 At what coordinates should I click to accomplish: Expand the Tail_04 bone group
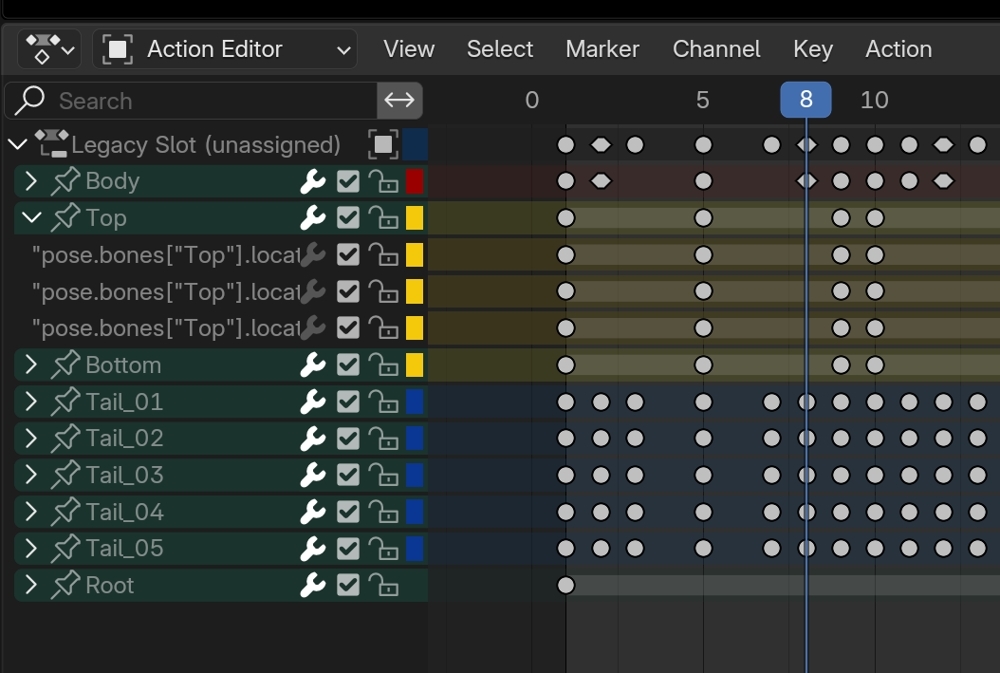[x=31, y=512]
